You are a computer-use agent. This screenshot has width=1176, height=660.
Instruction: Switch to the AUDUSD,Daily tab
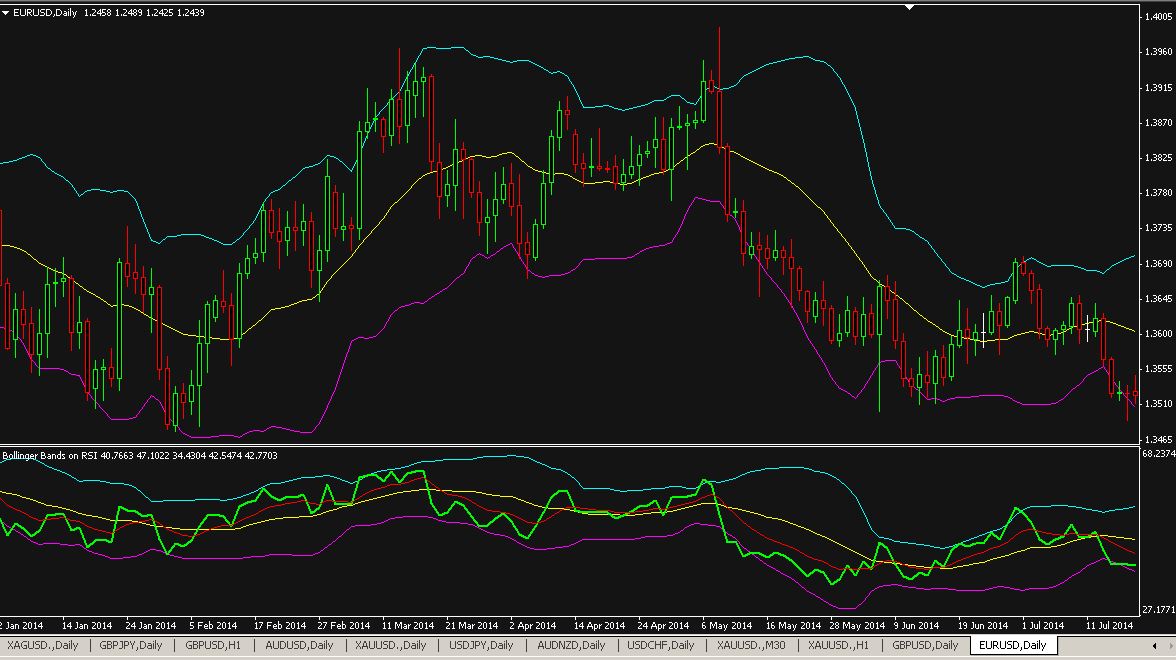[x=299, y=645]
